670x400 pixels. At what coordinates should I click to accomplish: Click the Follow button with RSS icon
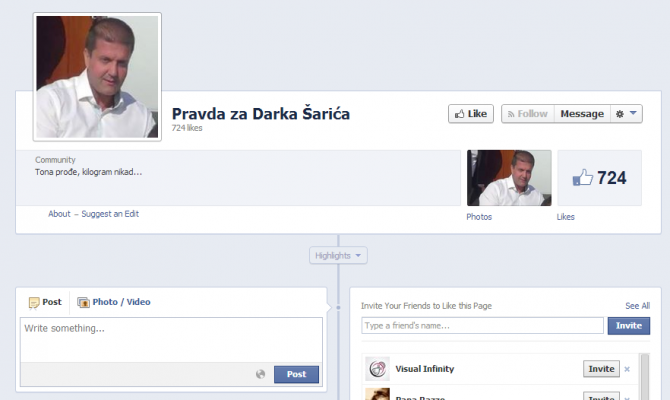click(x=527, y=114)
